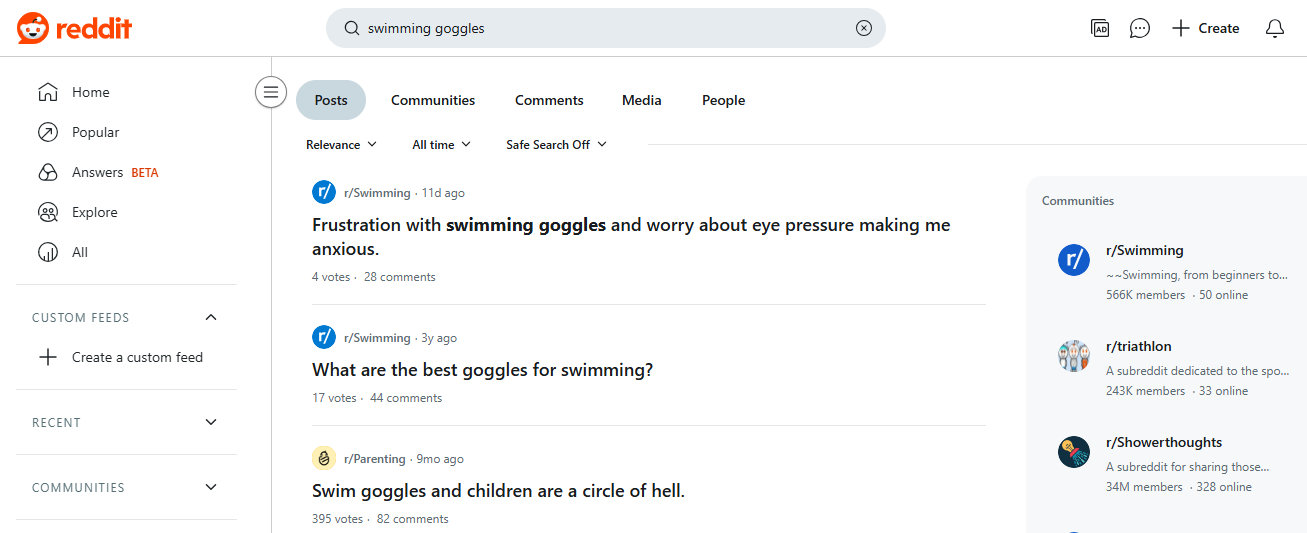Viewport: 1307px width, 533px height.
Task: Open the All time filter dropdown
Action: click(441, 145)
